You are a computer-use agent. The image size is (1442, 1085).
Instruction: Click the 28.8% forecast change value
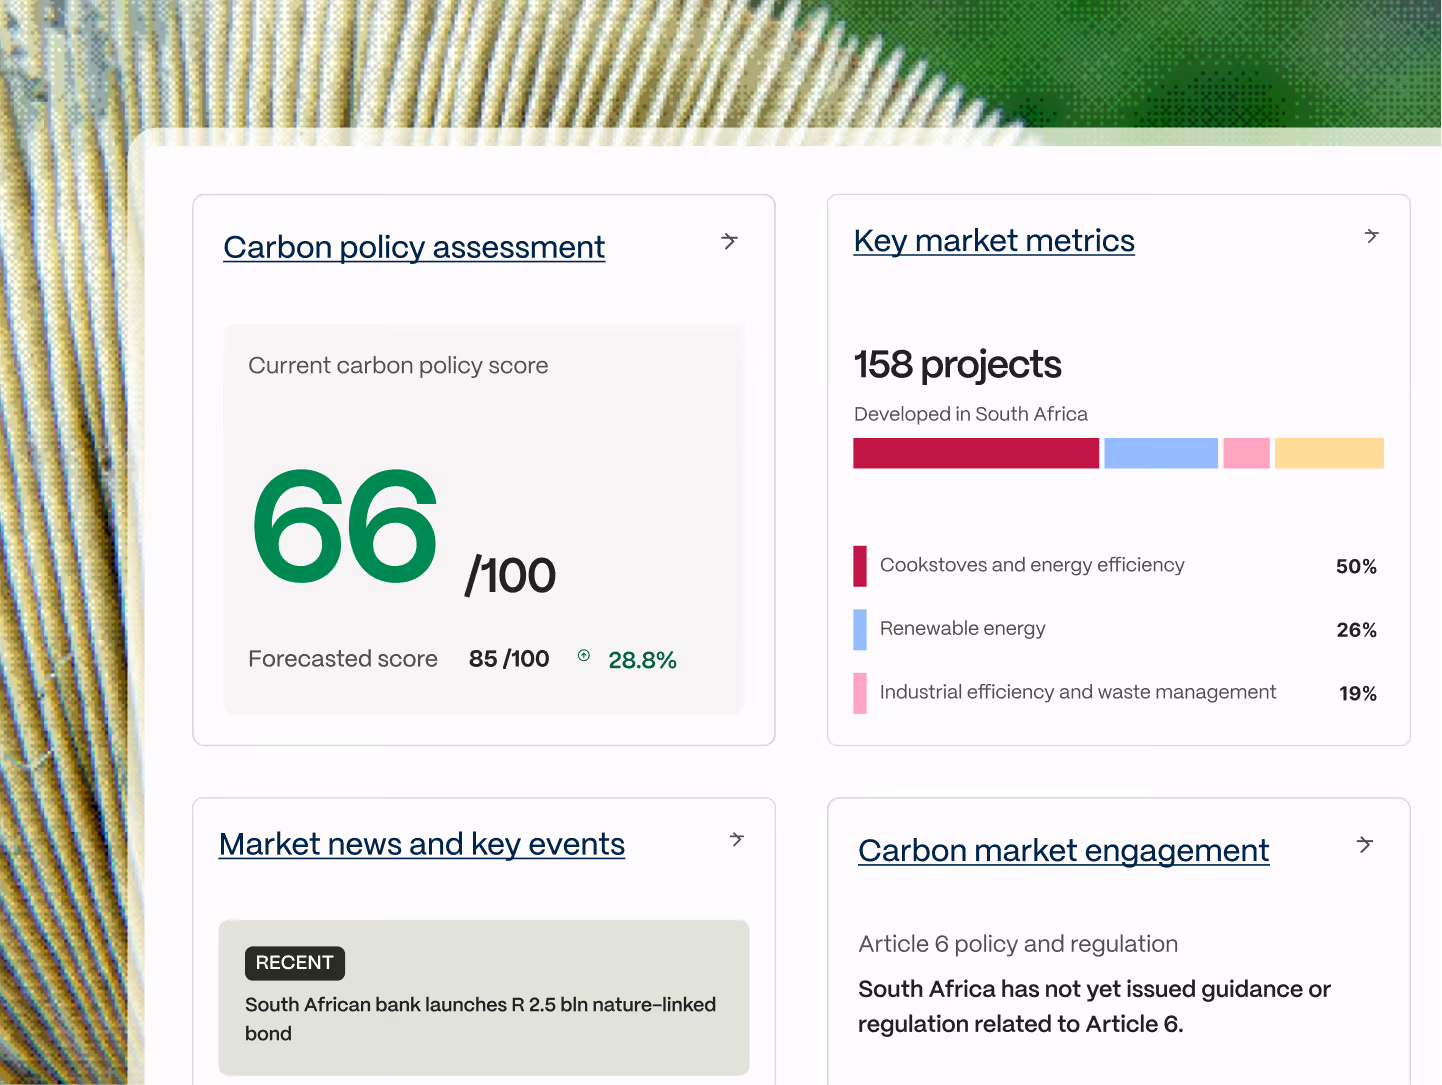pos(642,660)
